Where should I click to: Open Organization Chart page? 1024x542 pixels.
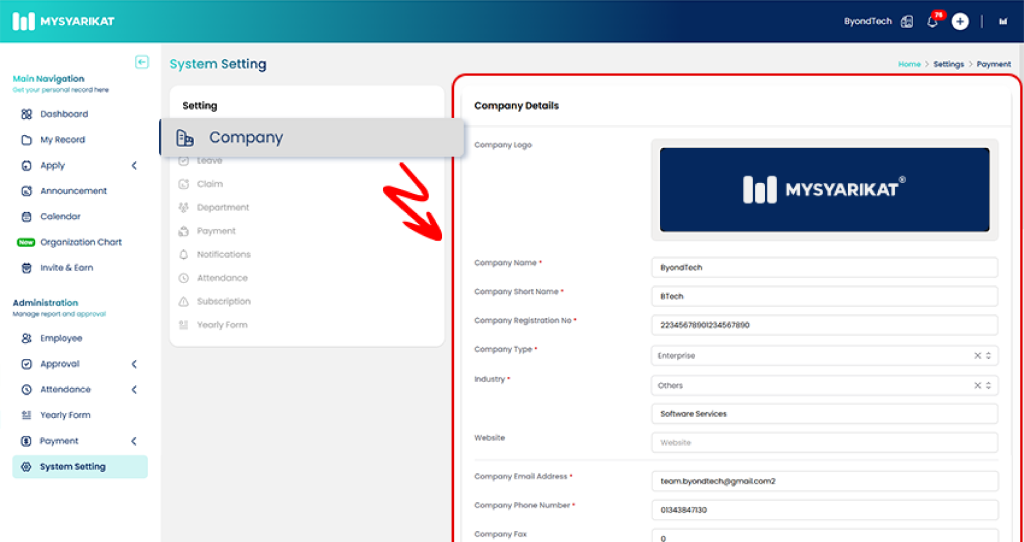tap(81, 242)
